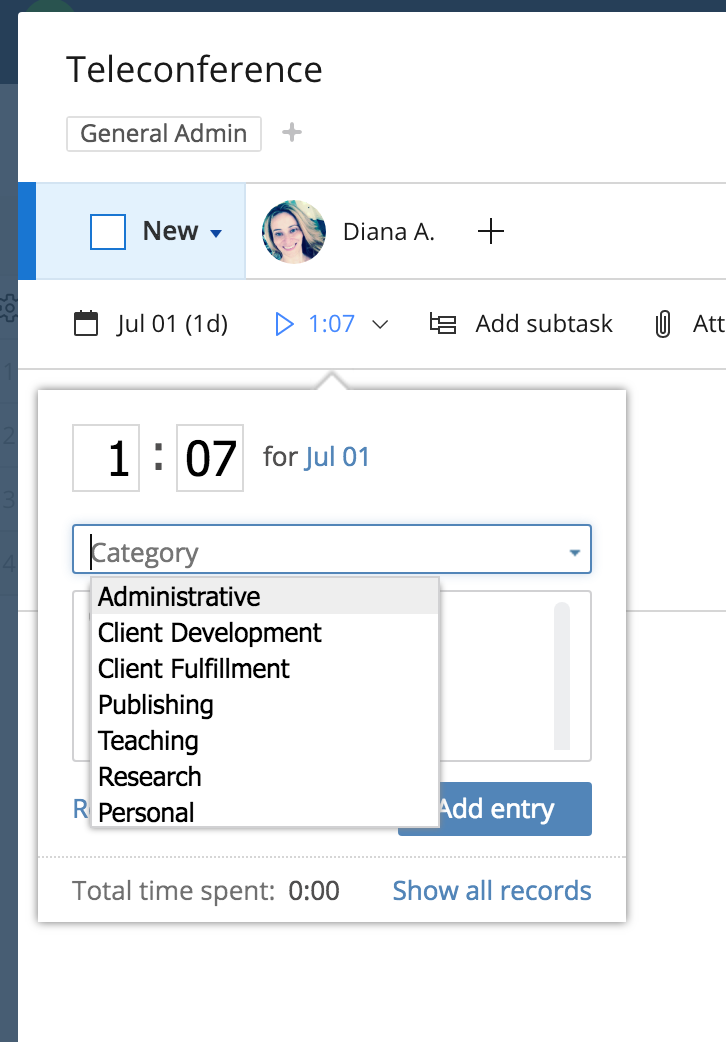Select Research in the dropdown list
The height and width of the screenshot is (1042, 726).
click(x=150, y=777)
